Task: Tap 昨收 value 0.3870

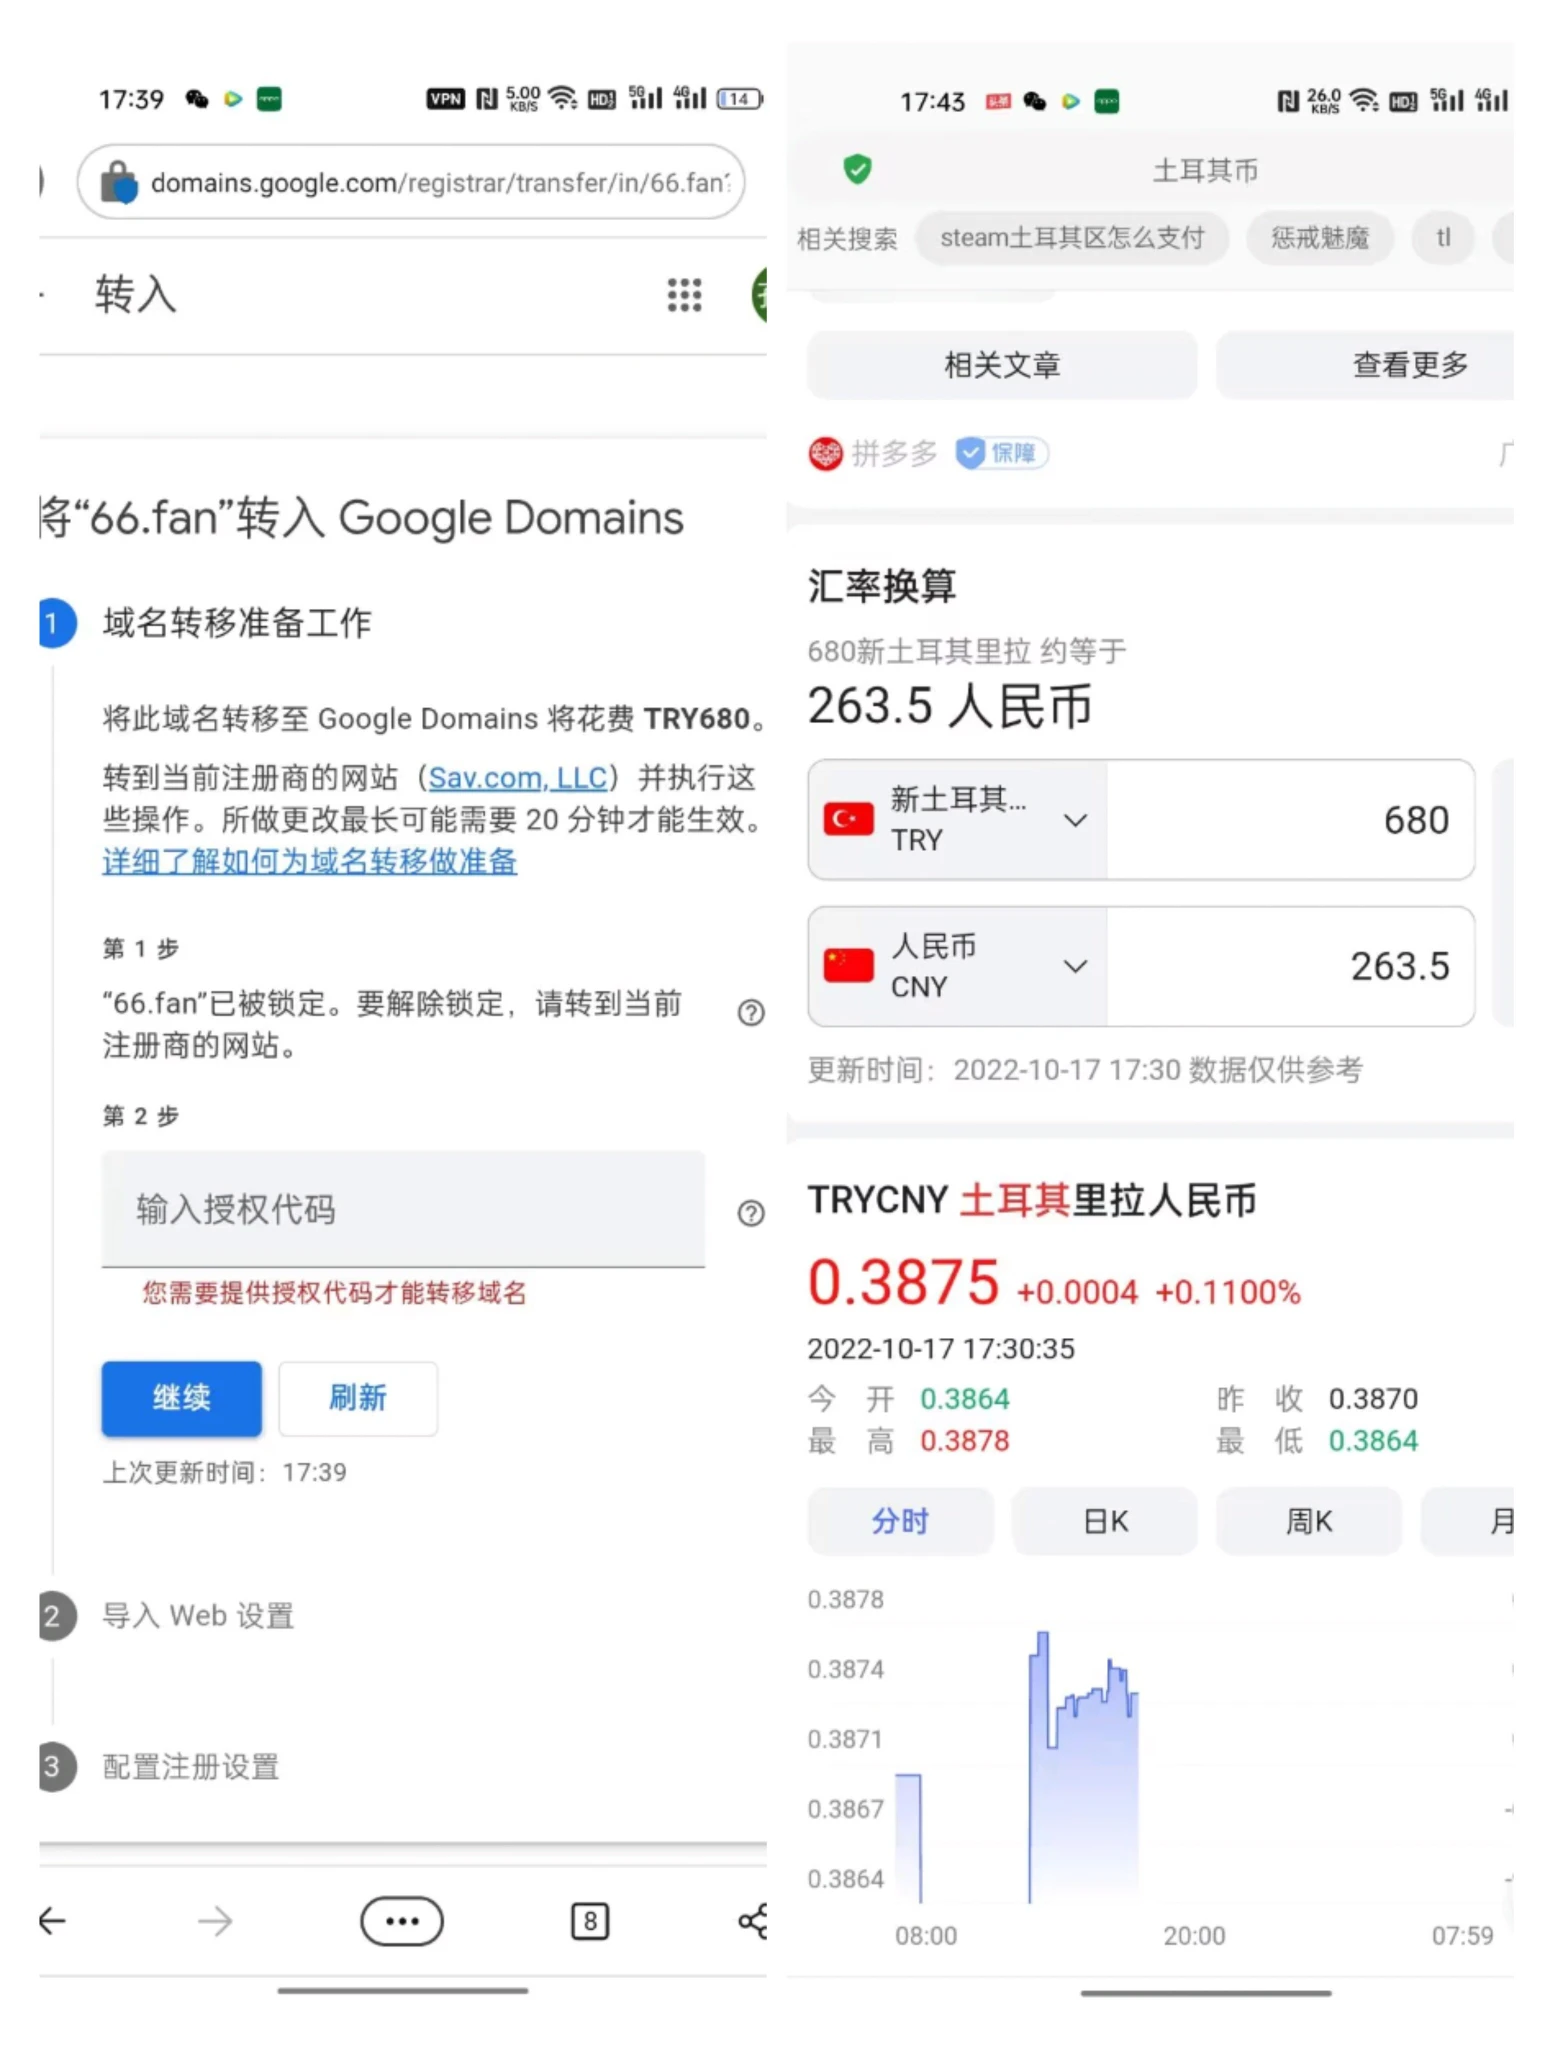Action: click(x=1373, y=1398)
